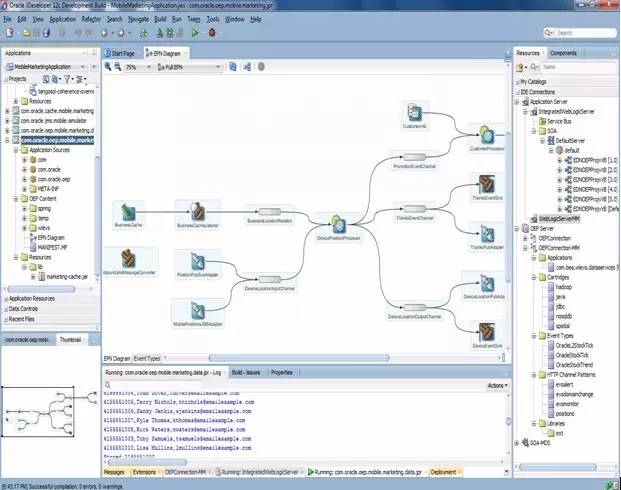Viewport: 621px width, 490px height.
Task: Select the ThanksPubAdapter node
Action: (487, 236)
